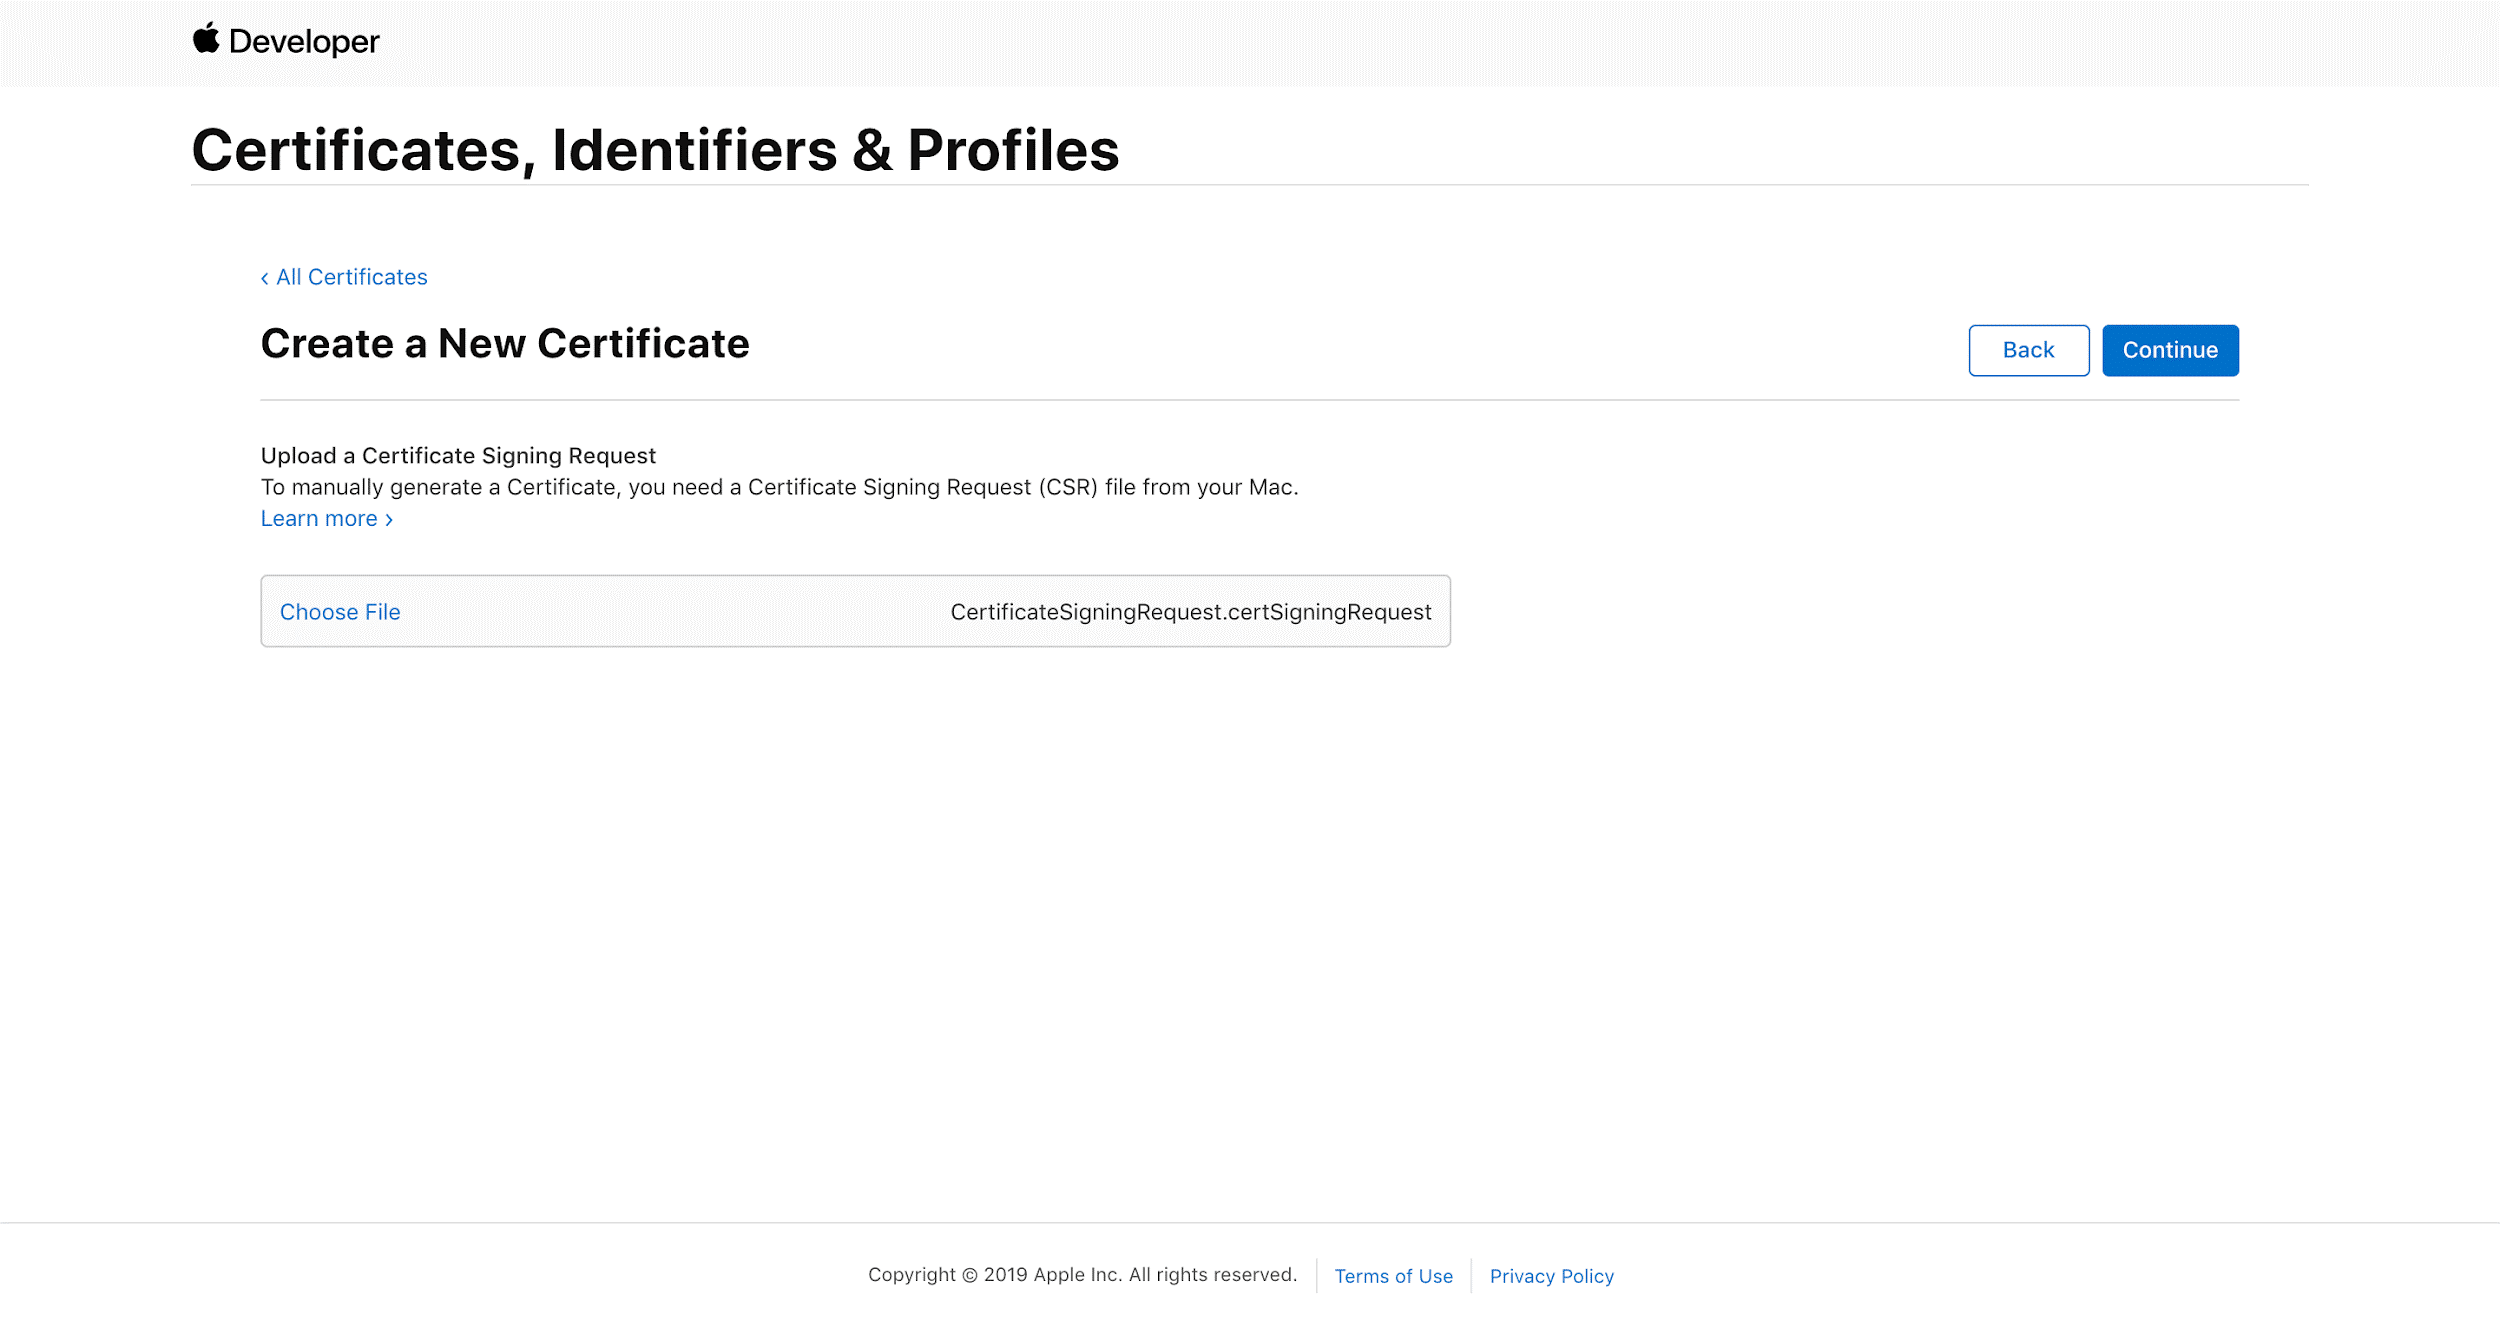Screen dimensions: 2500x1328
Task: Open the Terms of Use page
Action: click(x=1394, y=1276)
